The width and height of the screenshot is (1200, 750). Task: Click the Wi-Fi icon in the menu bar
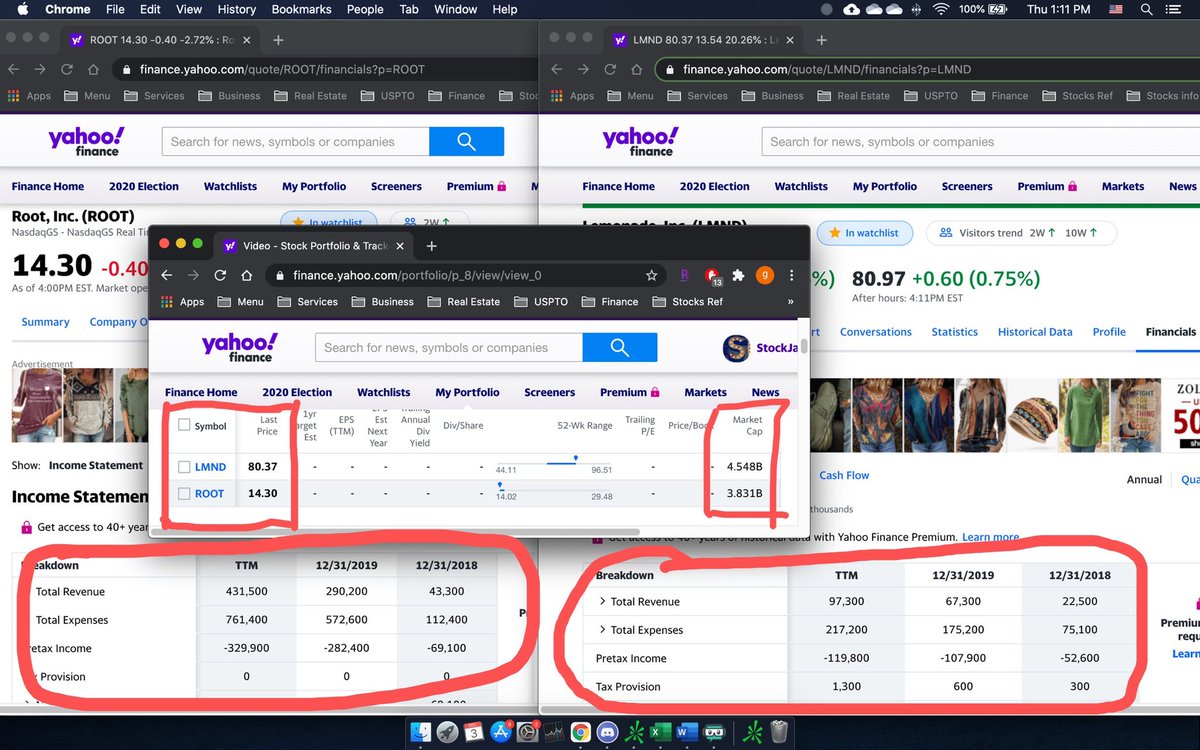point(941,9)
